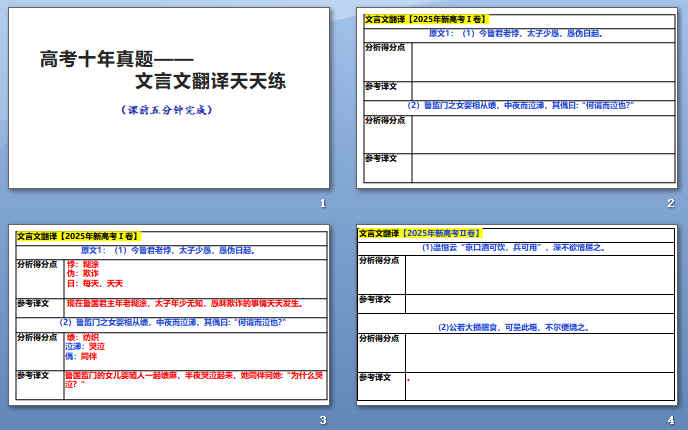Click the red 悖：糊涂 annotation on slide 3
This screenshot has height=430, width=688.
tap(82, 264)
